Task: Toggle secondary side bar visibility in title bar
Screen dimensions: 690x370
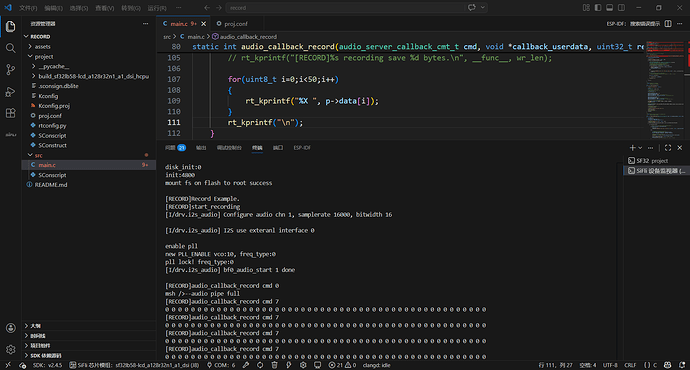Action: click(621, 7)
